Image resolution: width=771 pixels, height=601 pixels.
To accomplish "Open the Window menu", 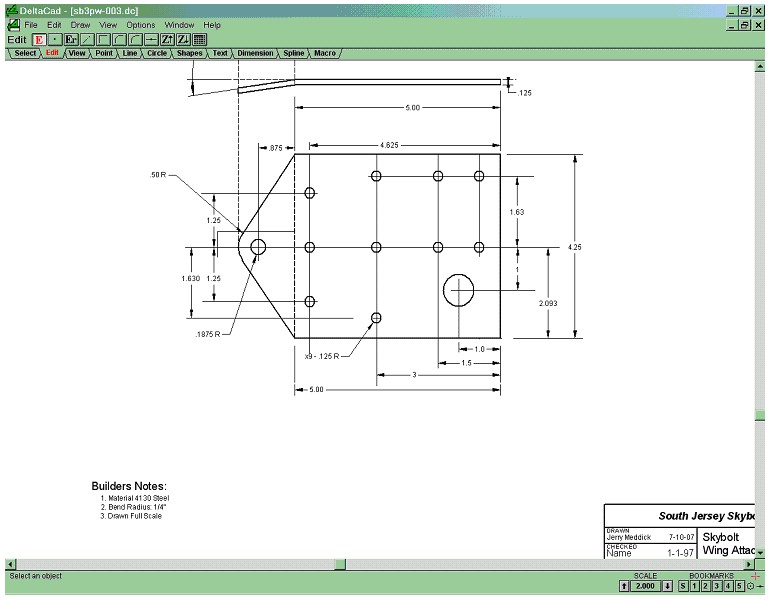I will 180,24.
